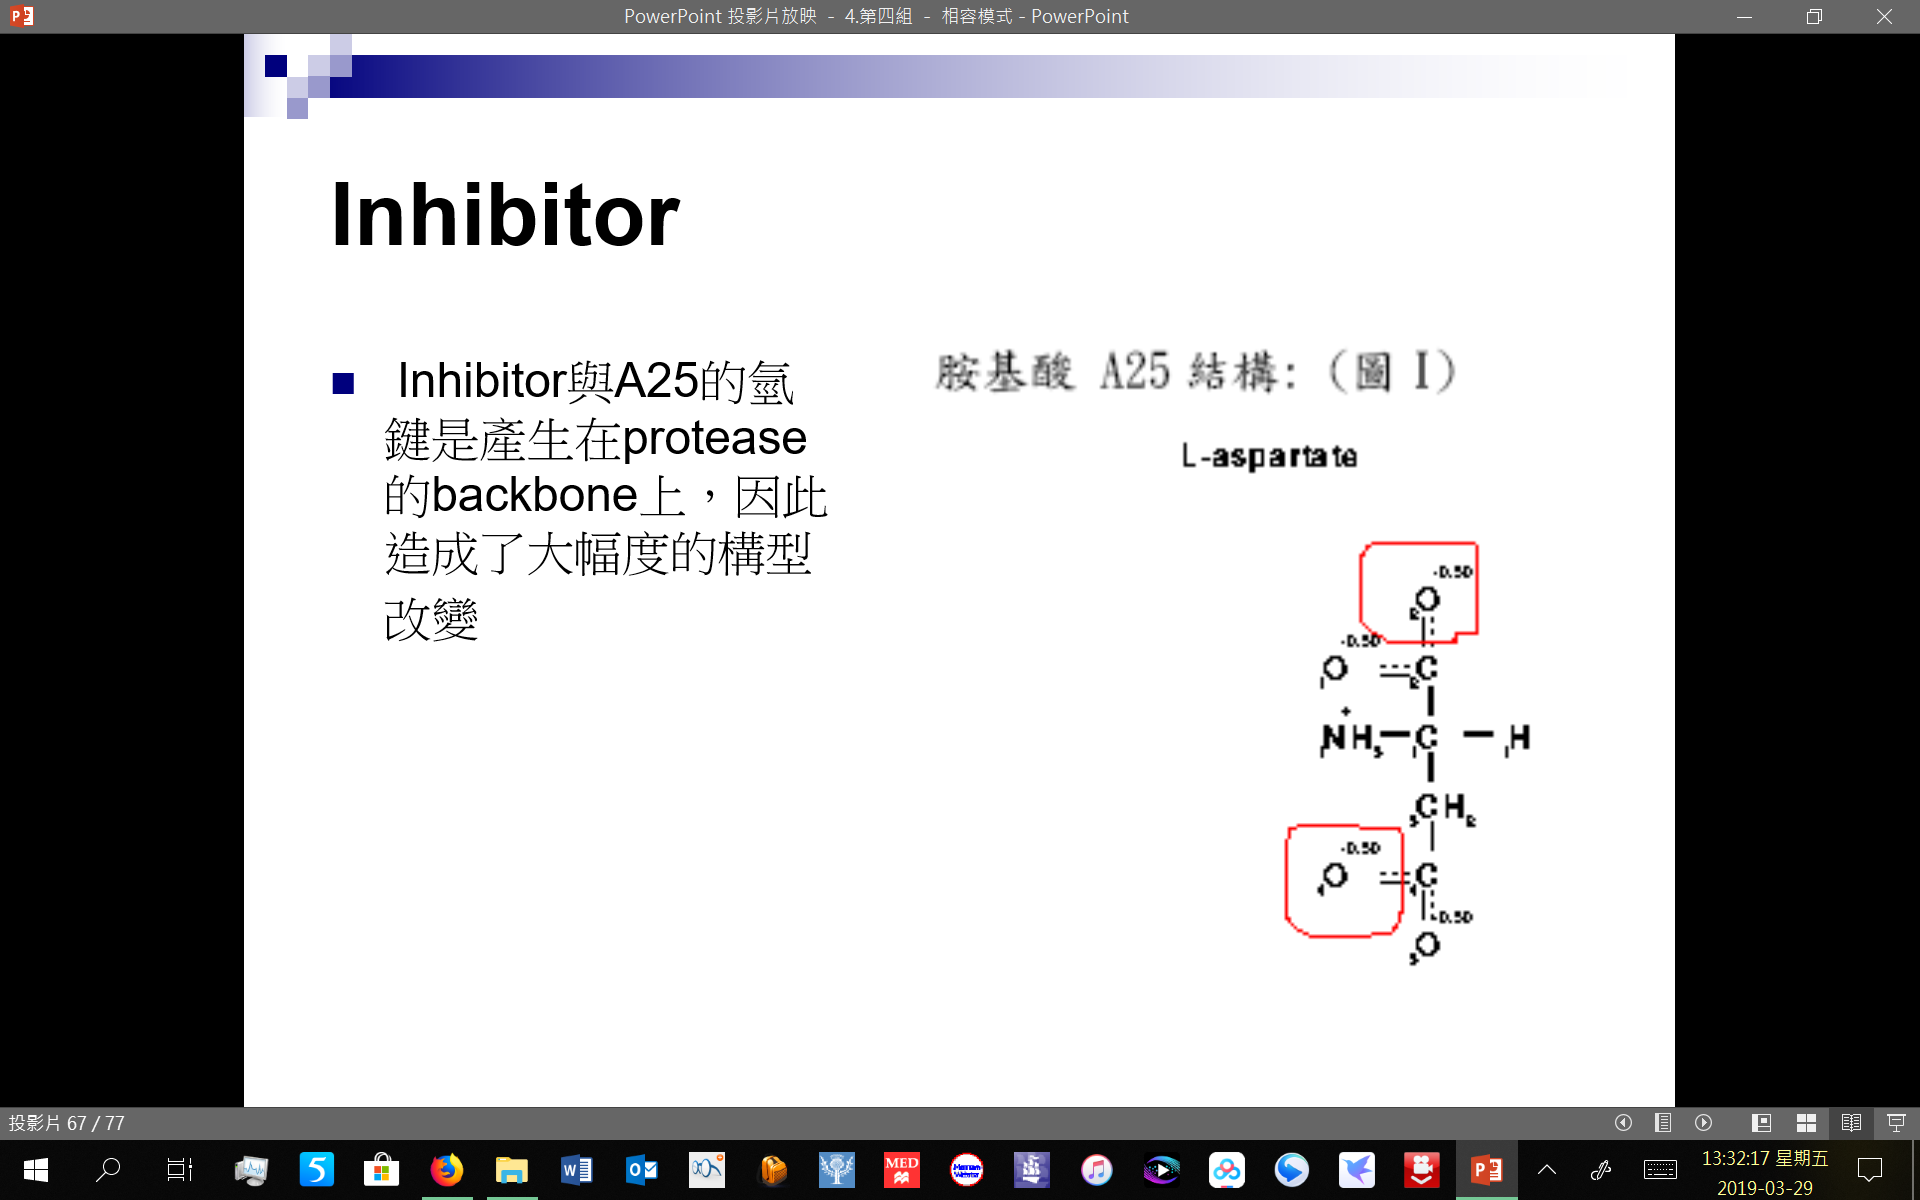
Task: Open Word from the taskbar
Action: (577, 1169)
